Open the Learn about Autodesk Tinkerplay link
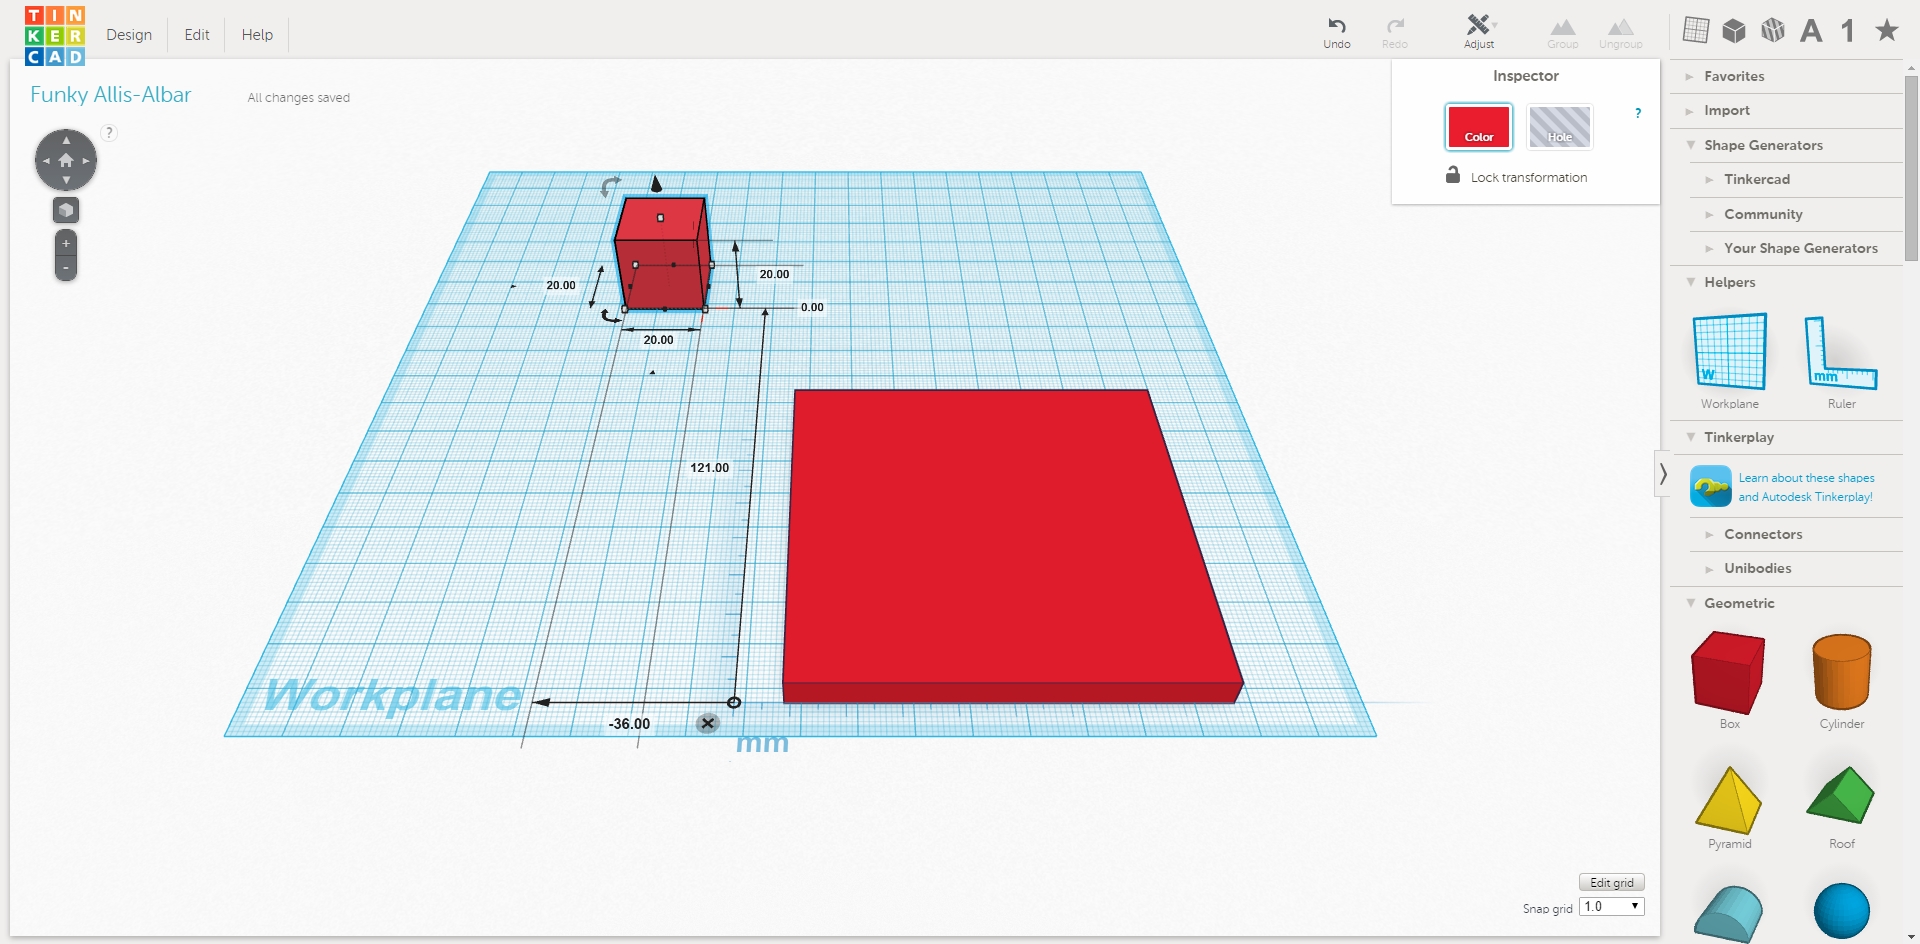Viewport: 1920px width, 944px height. click(x=1806, y=487)
